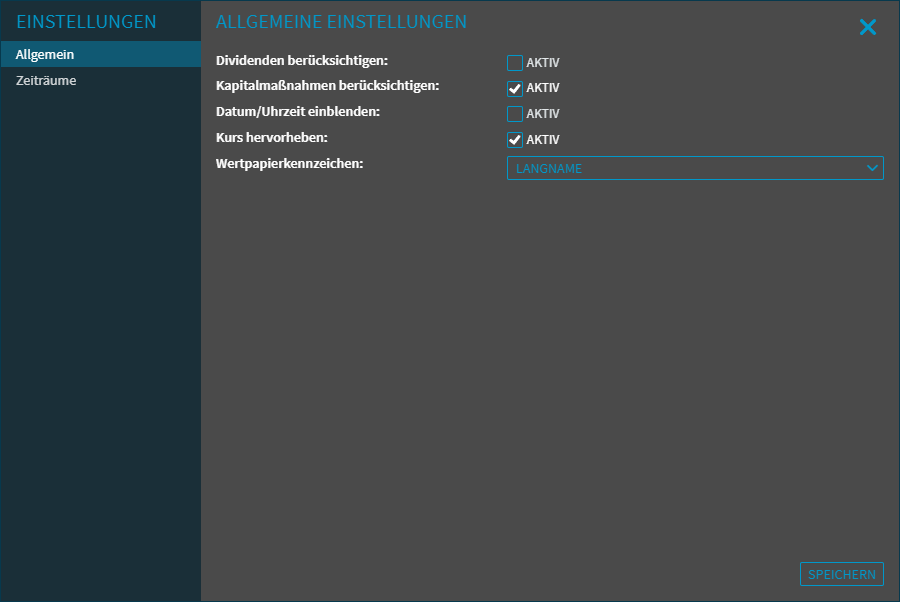Screen dimensions: 900x602
Task: Click the AKTIV label beside Dividenden berücksichtigen
Action: [543, 63]
